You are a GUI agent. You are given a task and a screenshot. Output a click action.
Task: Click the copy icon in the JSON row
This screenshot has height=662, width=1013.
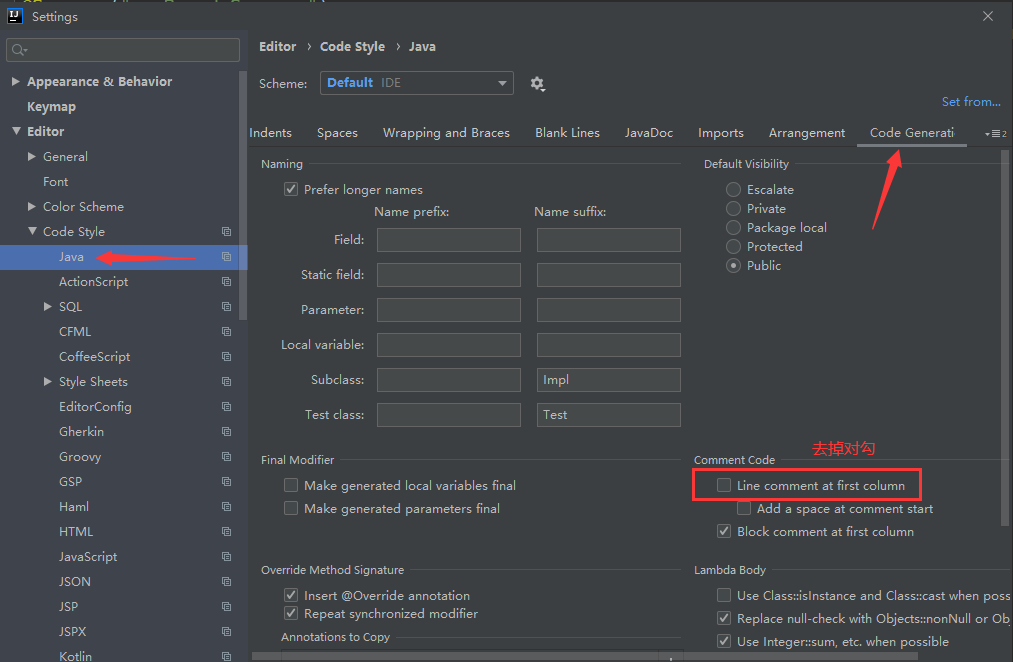[x=226, y=581]
